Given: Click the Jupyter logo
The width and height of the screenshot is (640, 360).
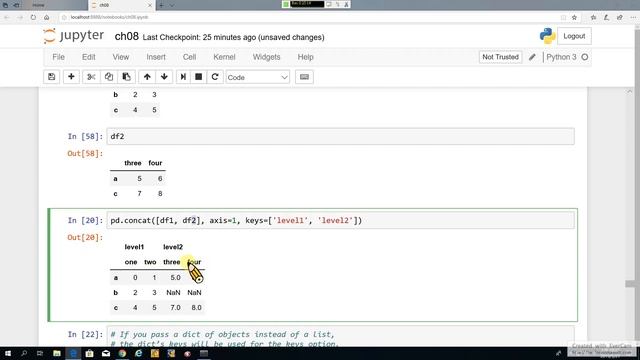Looking at the screenshot, I should tap(74, 36).
